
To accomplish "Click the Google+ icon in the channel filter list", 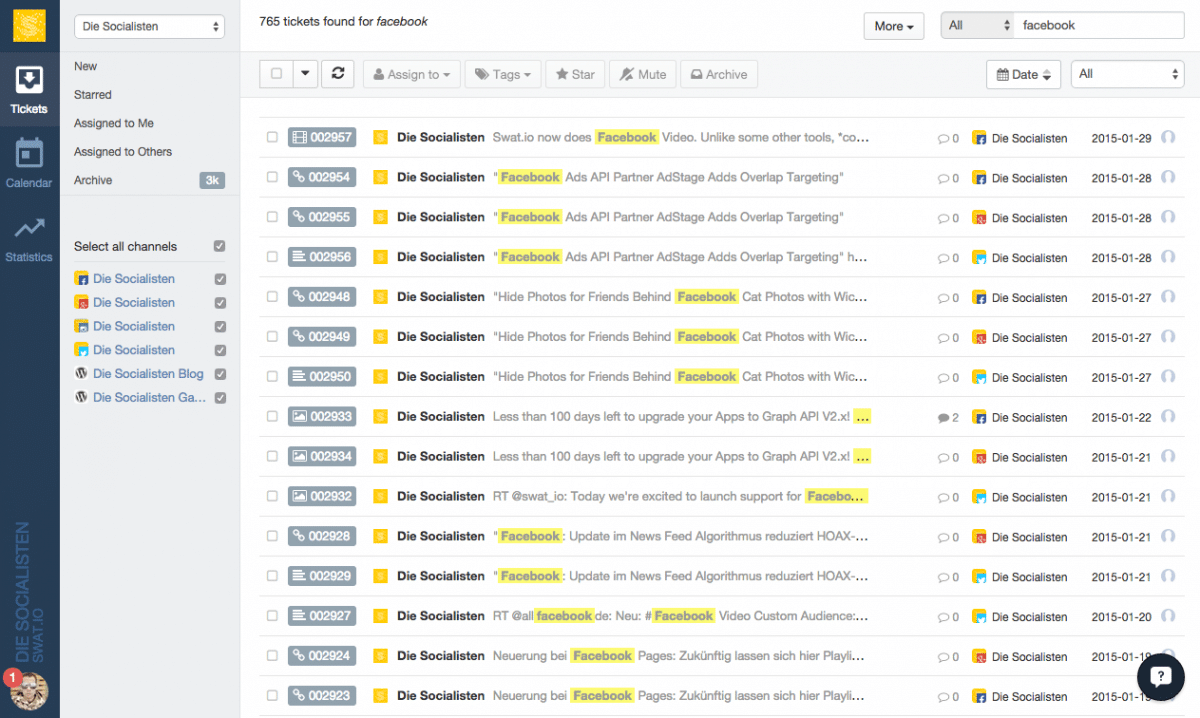I will [x=82, y=303].
